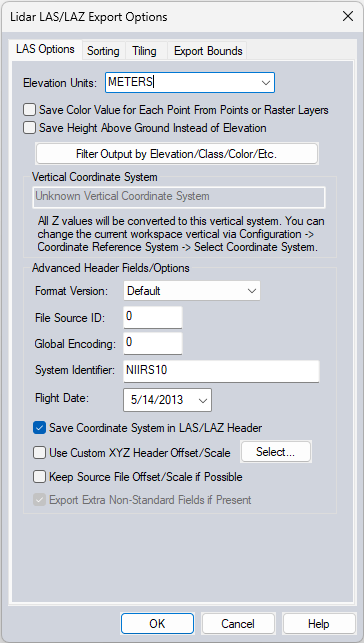Enable Save Color Value for Each Point
Viewport: 364px width, 643px height.
(x=29, y=110)
